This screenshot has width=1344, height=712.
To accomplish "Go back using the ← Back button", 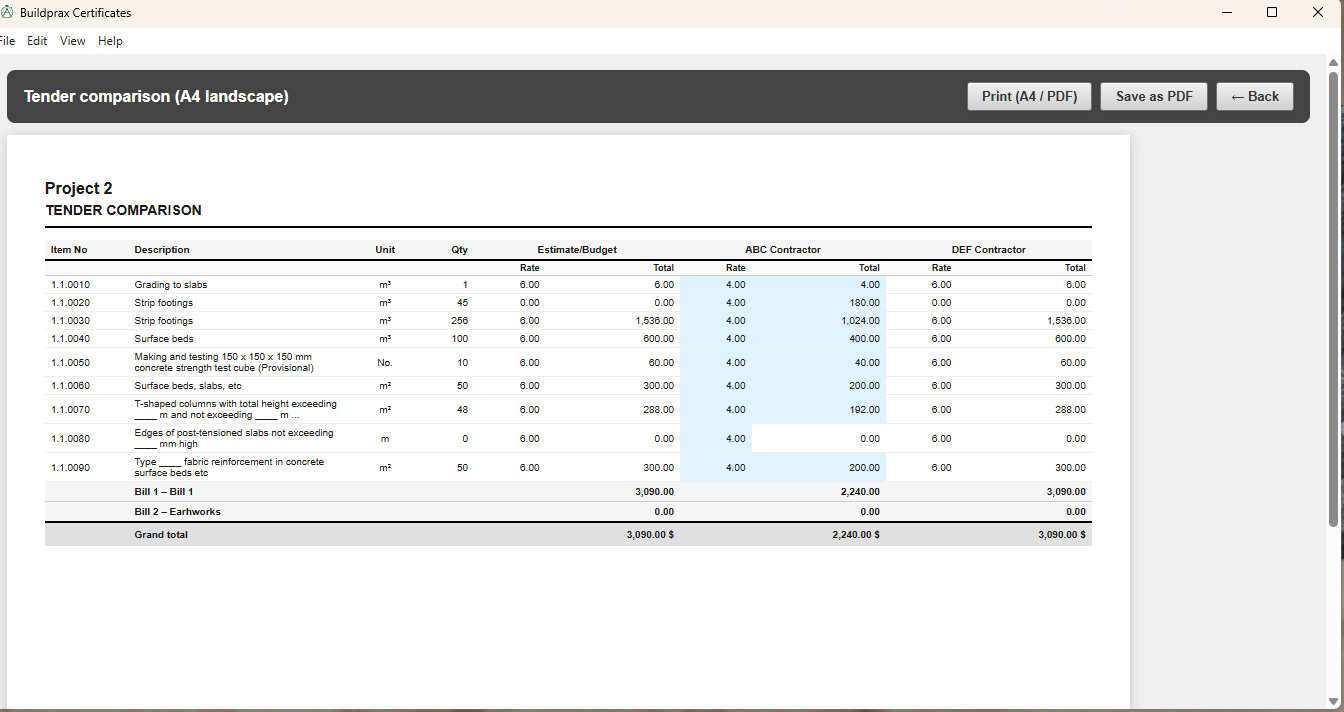I will [1255, 97].
